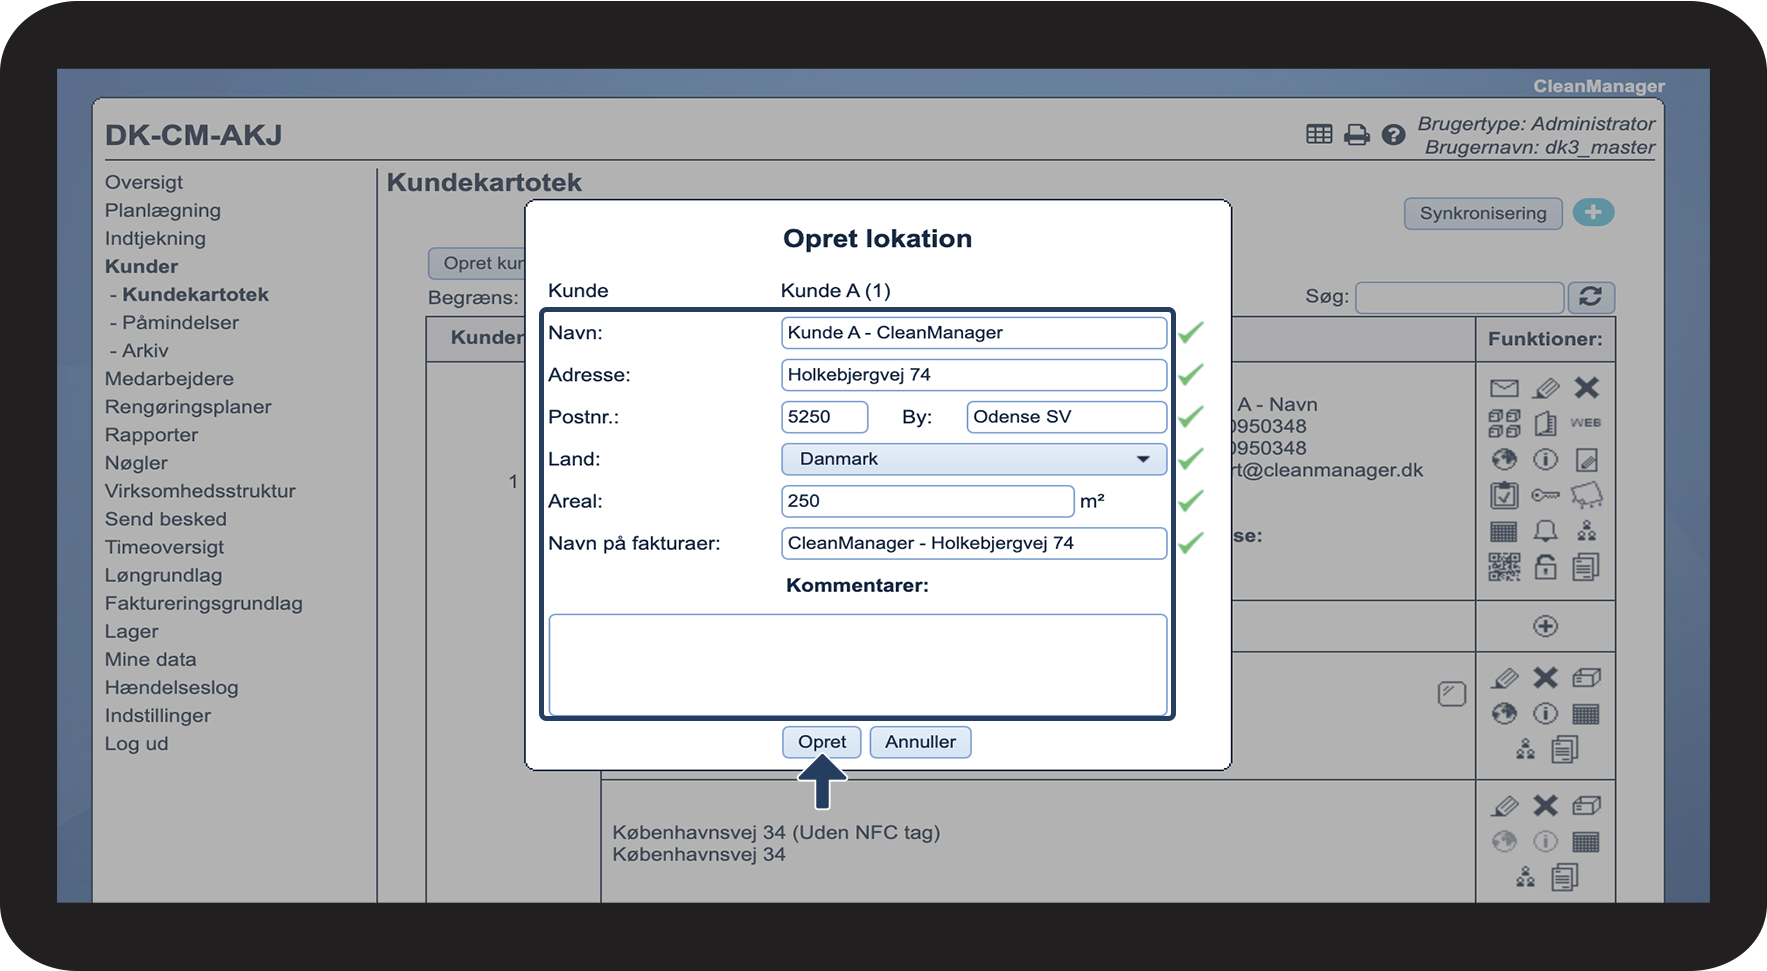Viewport: 1767px width, 971px height.
Task: Click the pencil icon in Københavnsvej 34 row
Action: click(1504, 806)
